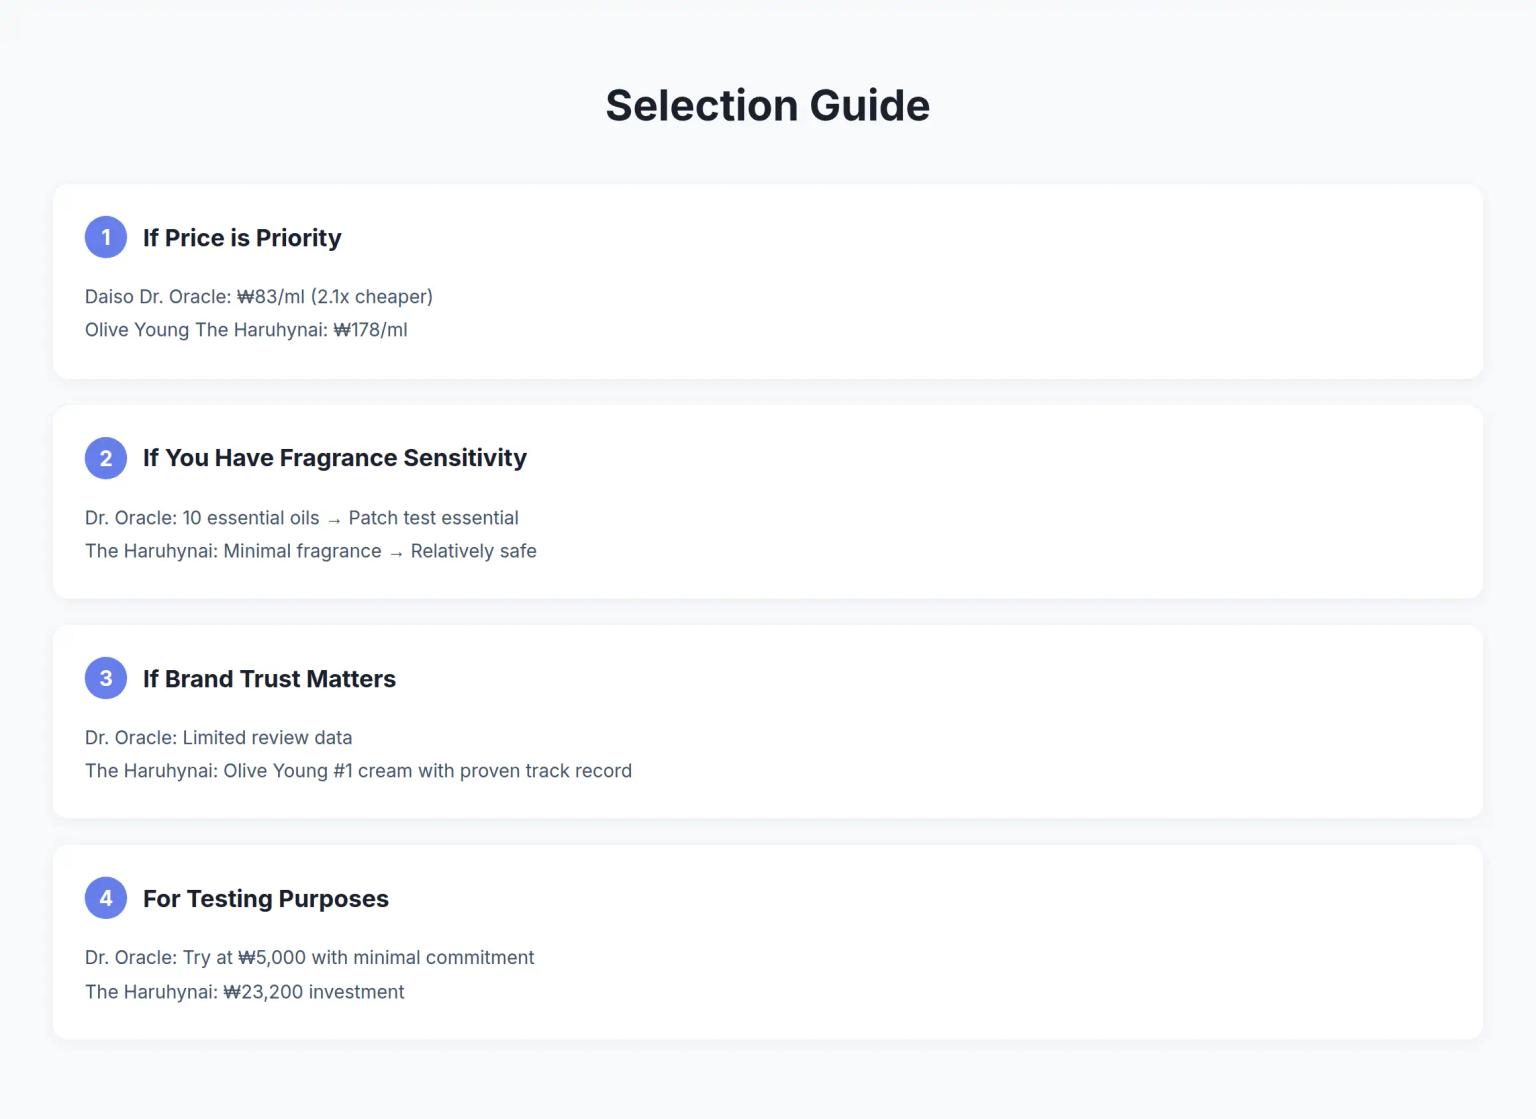1536x1119 pixels.
Task: Click the number 1 badge icon
Action: [105, 237]
